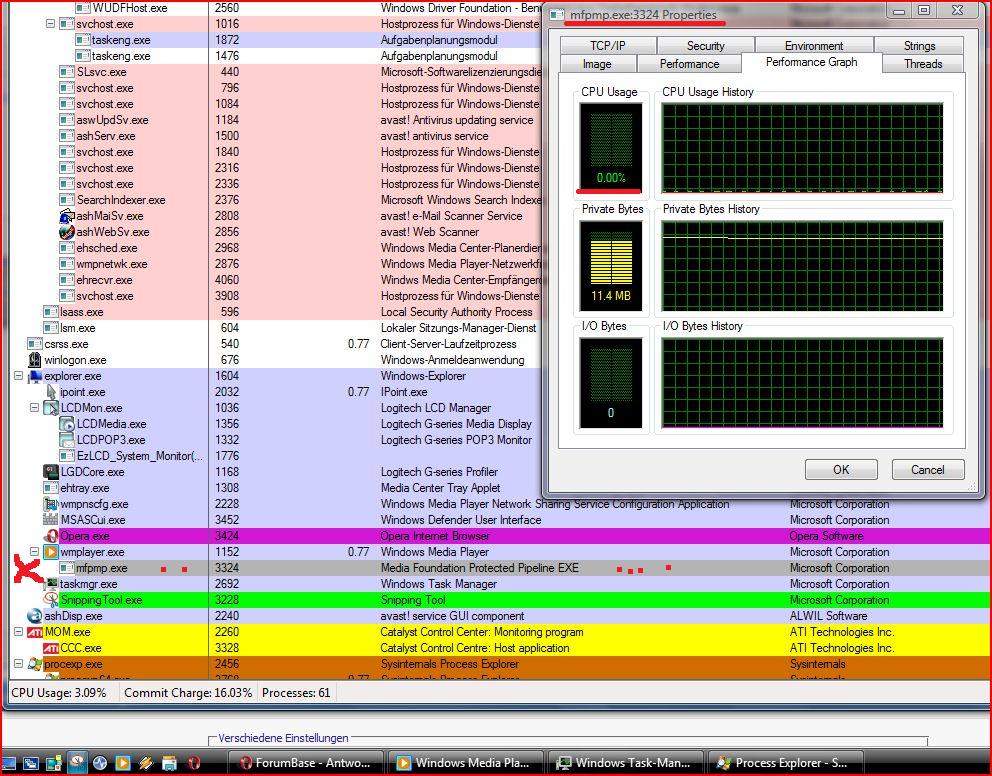Click the SnippingTool.exe scissors icon
Viewport: 992px width, 776px height.
52,600
